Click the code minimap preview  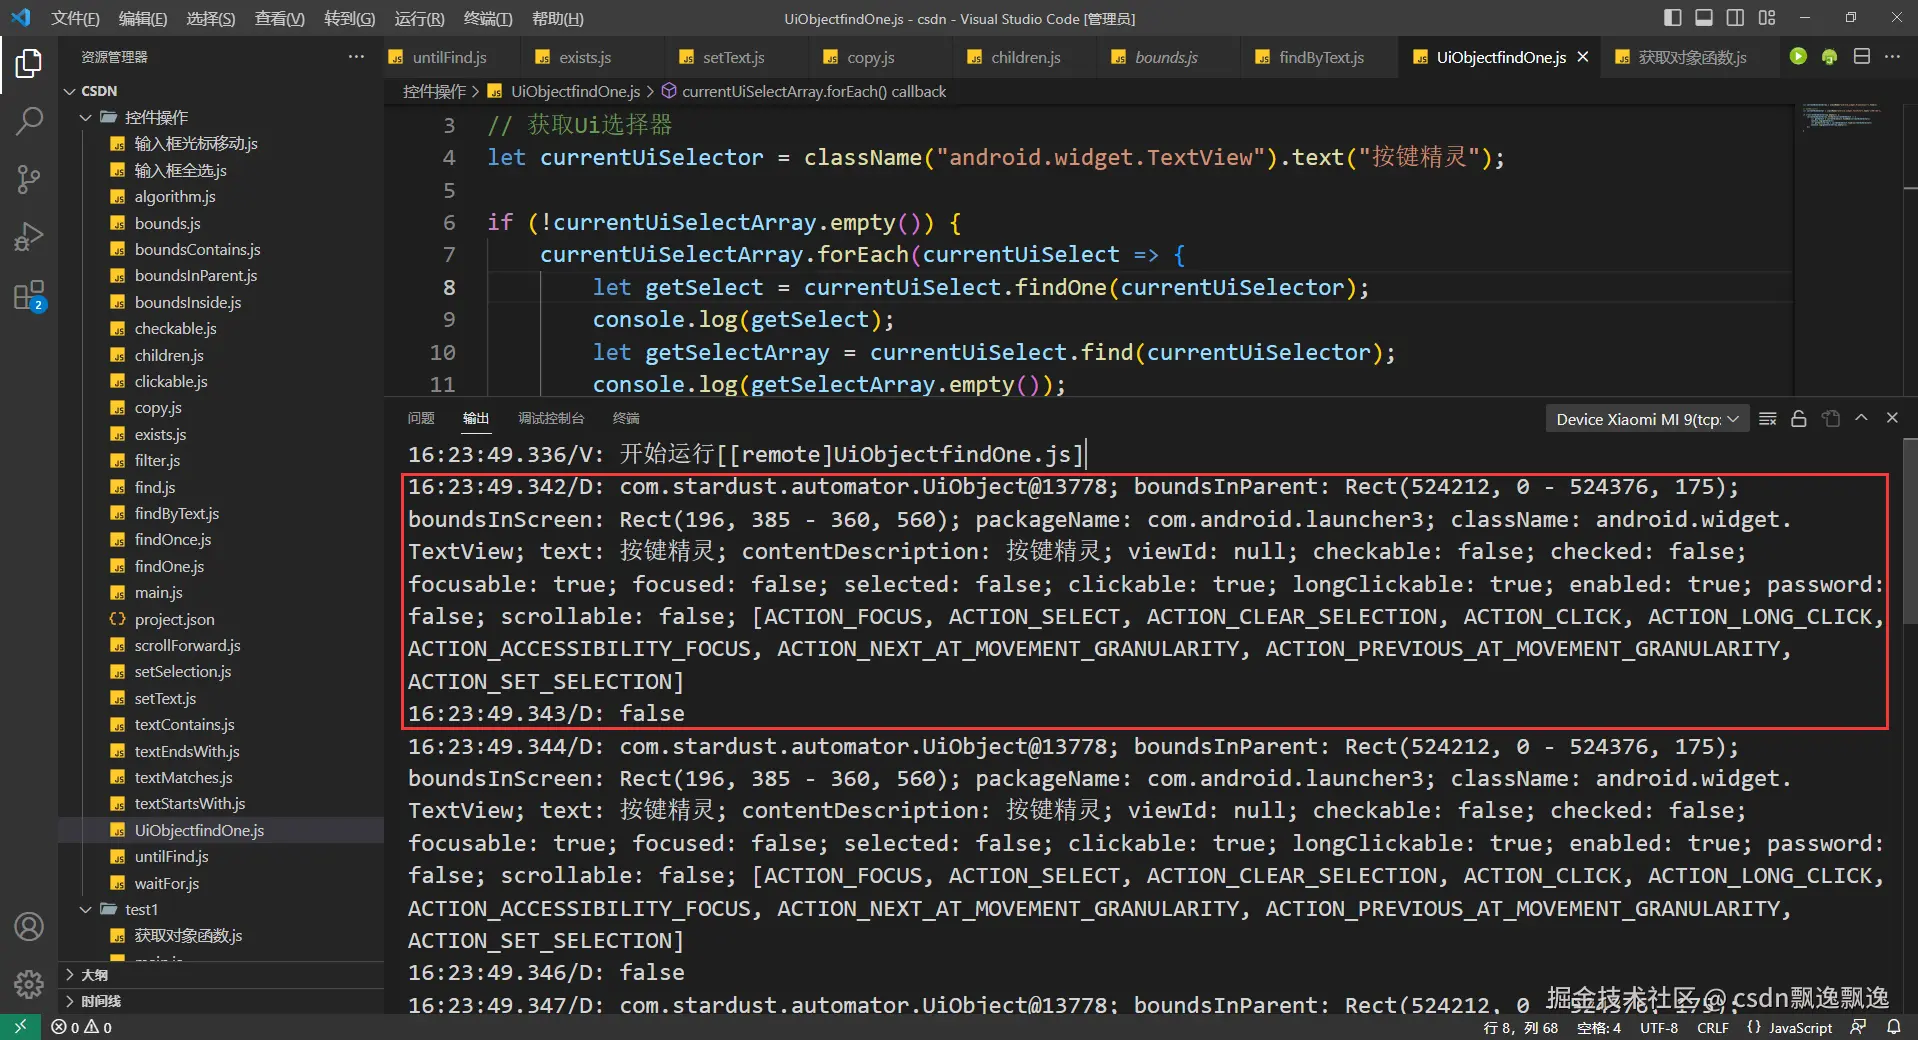pyautogui.click(x=1839, y=118)
